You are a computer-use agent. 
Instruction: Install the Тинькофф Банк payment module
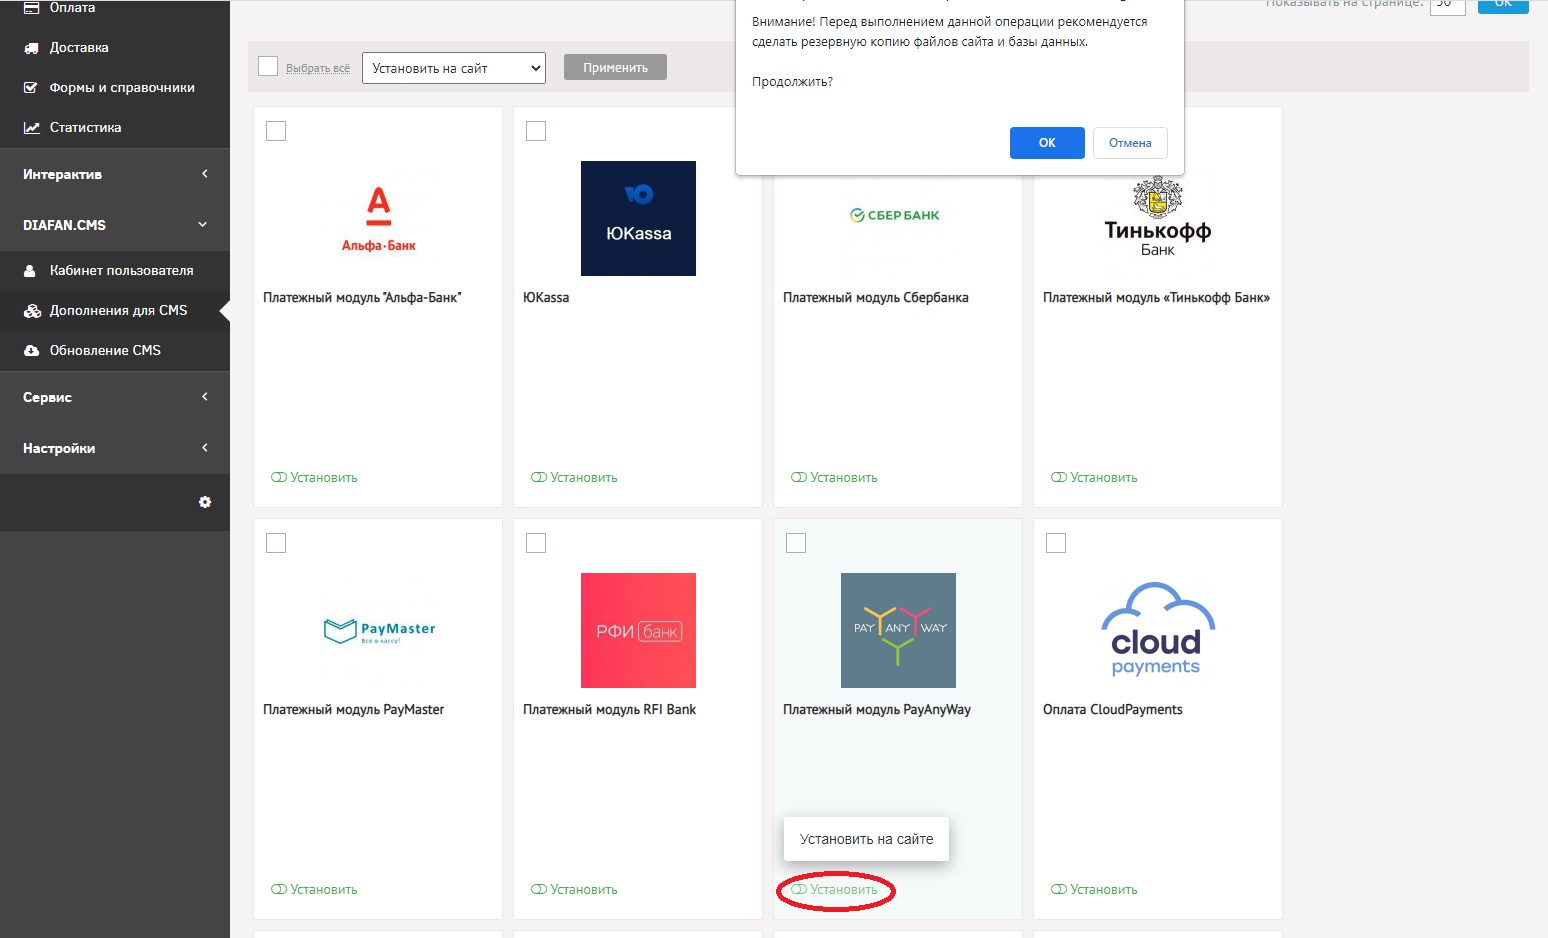point(1103,478)
